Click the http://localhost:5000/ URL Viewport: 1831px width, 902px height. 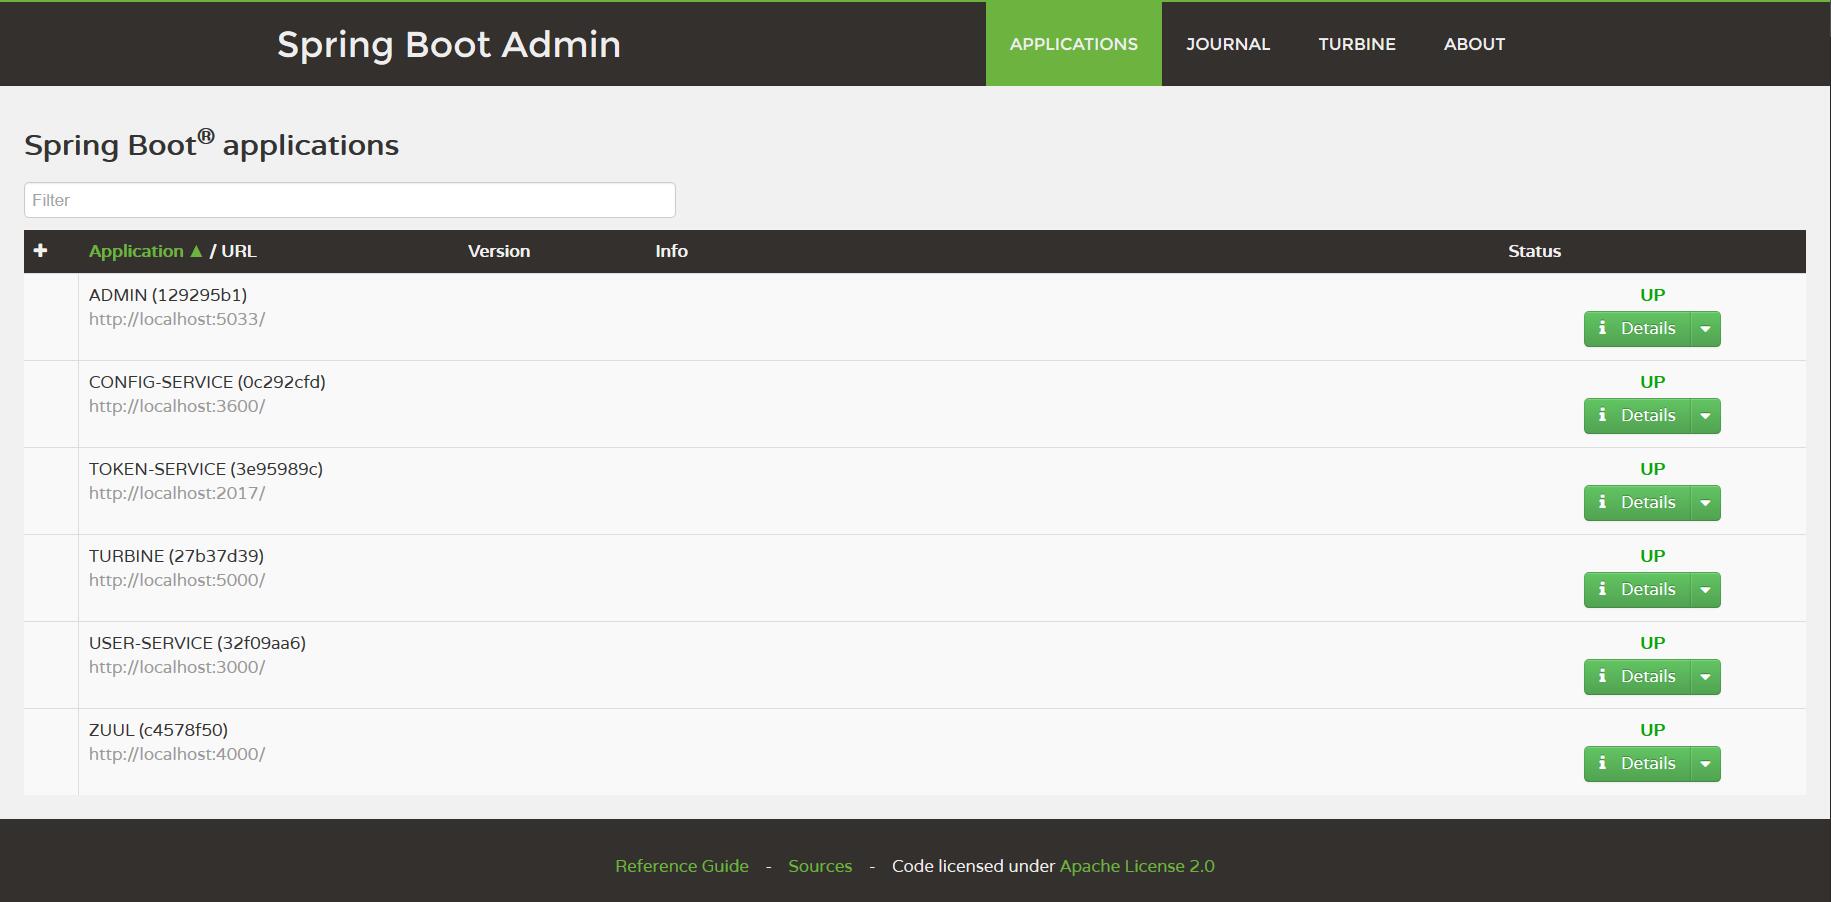point(177,580)
